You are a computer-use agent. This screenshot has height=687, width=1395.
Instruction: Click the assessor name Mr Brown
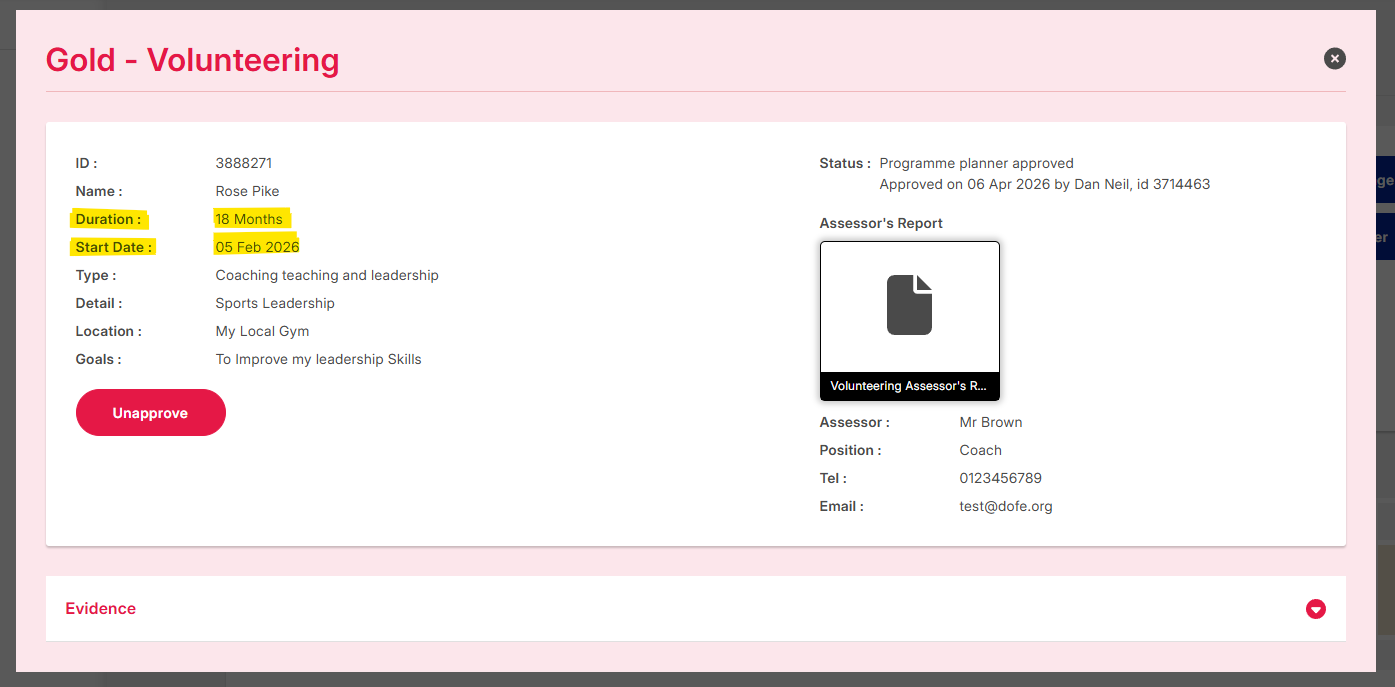tap(990, 422)
